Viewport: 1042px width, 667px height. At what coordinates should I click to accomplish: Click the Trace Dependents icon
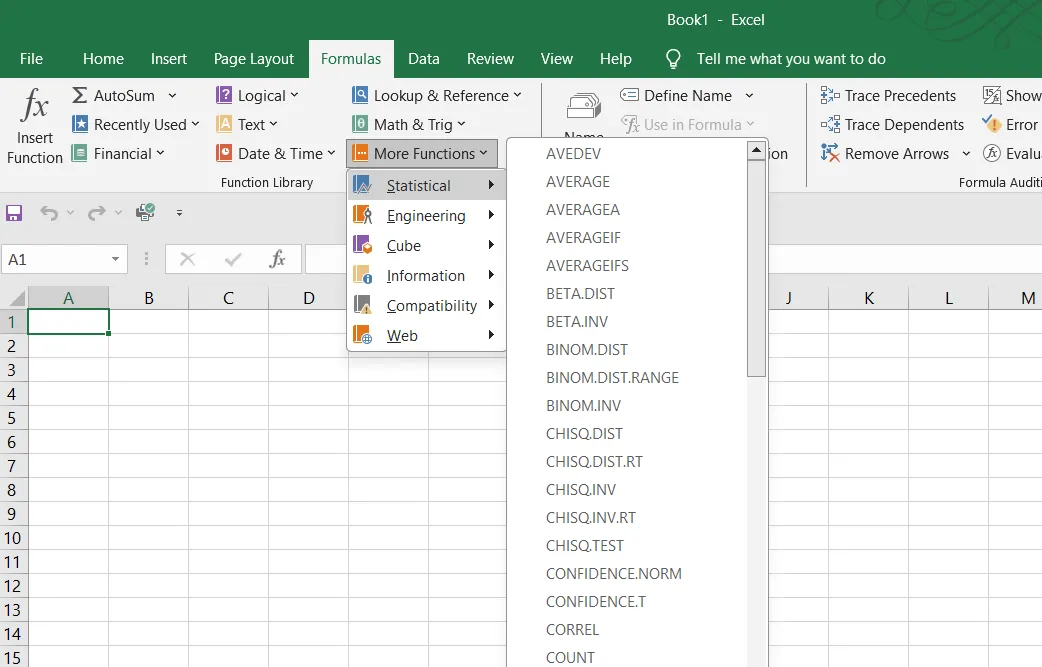[828, 124]
